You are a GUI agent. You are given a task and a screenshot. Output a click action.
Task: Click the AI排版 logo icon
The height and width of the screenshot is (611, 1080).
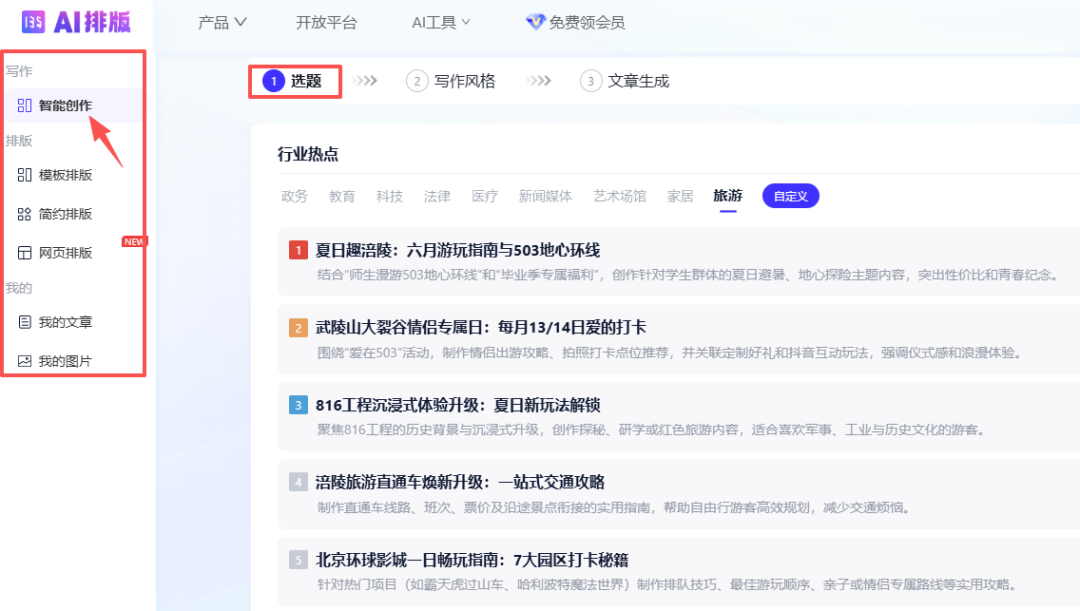(33, 22)
